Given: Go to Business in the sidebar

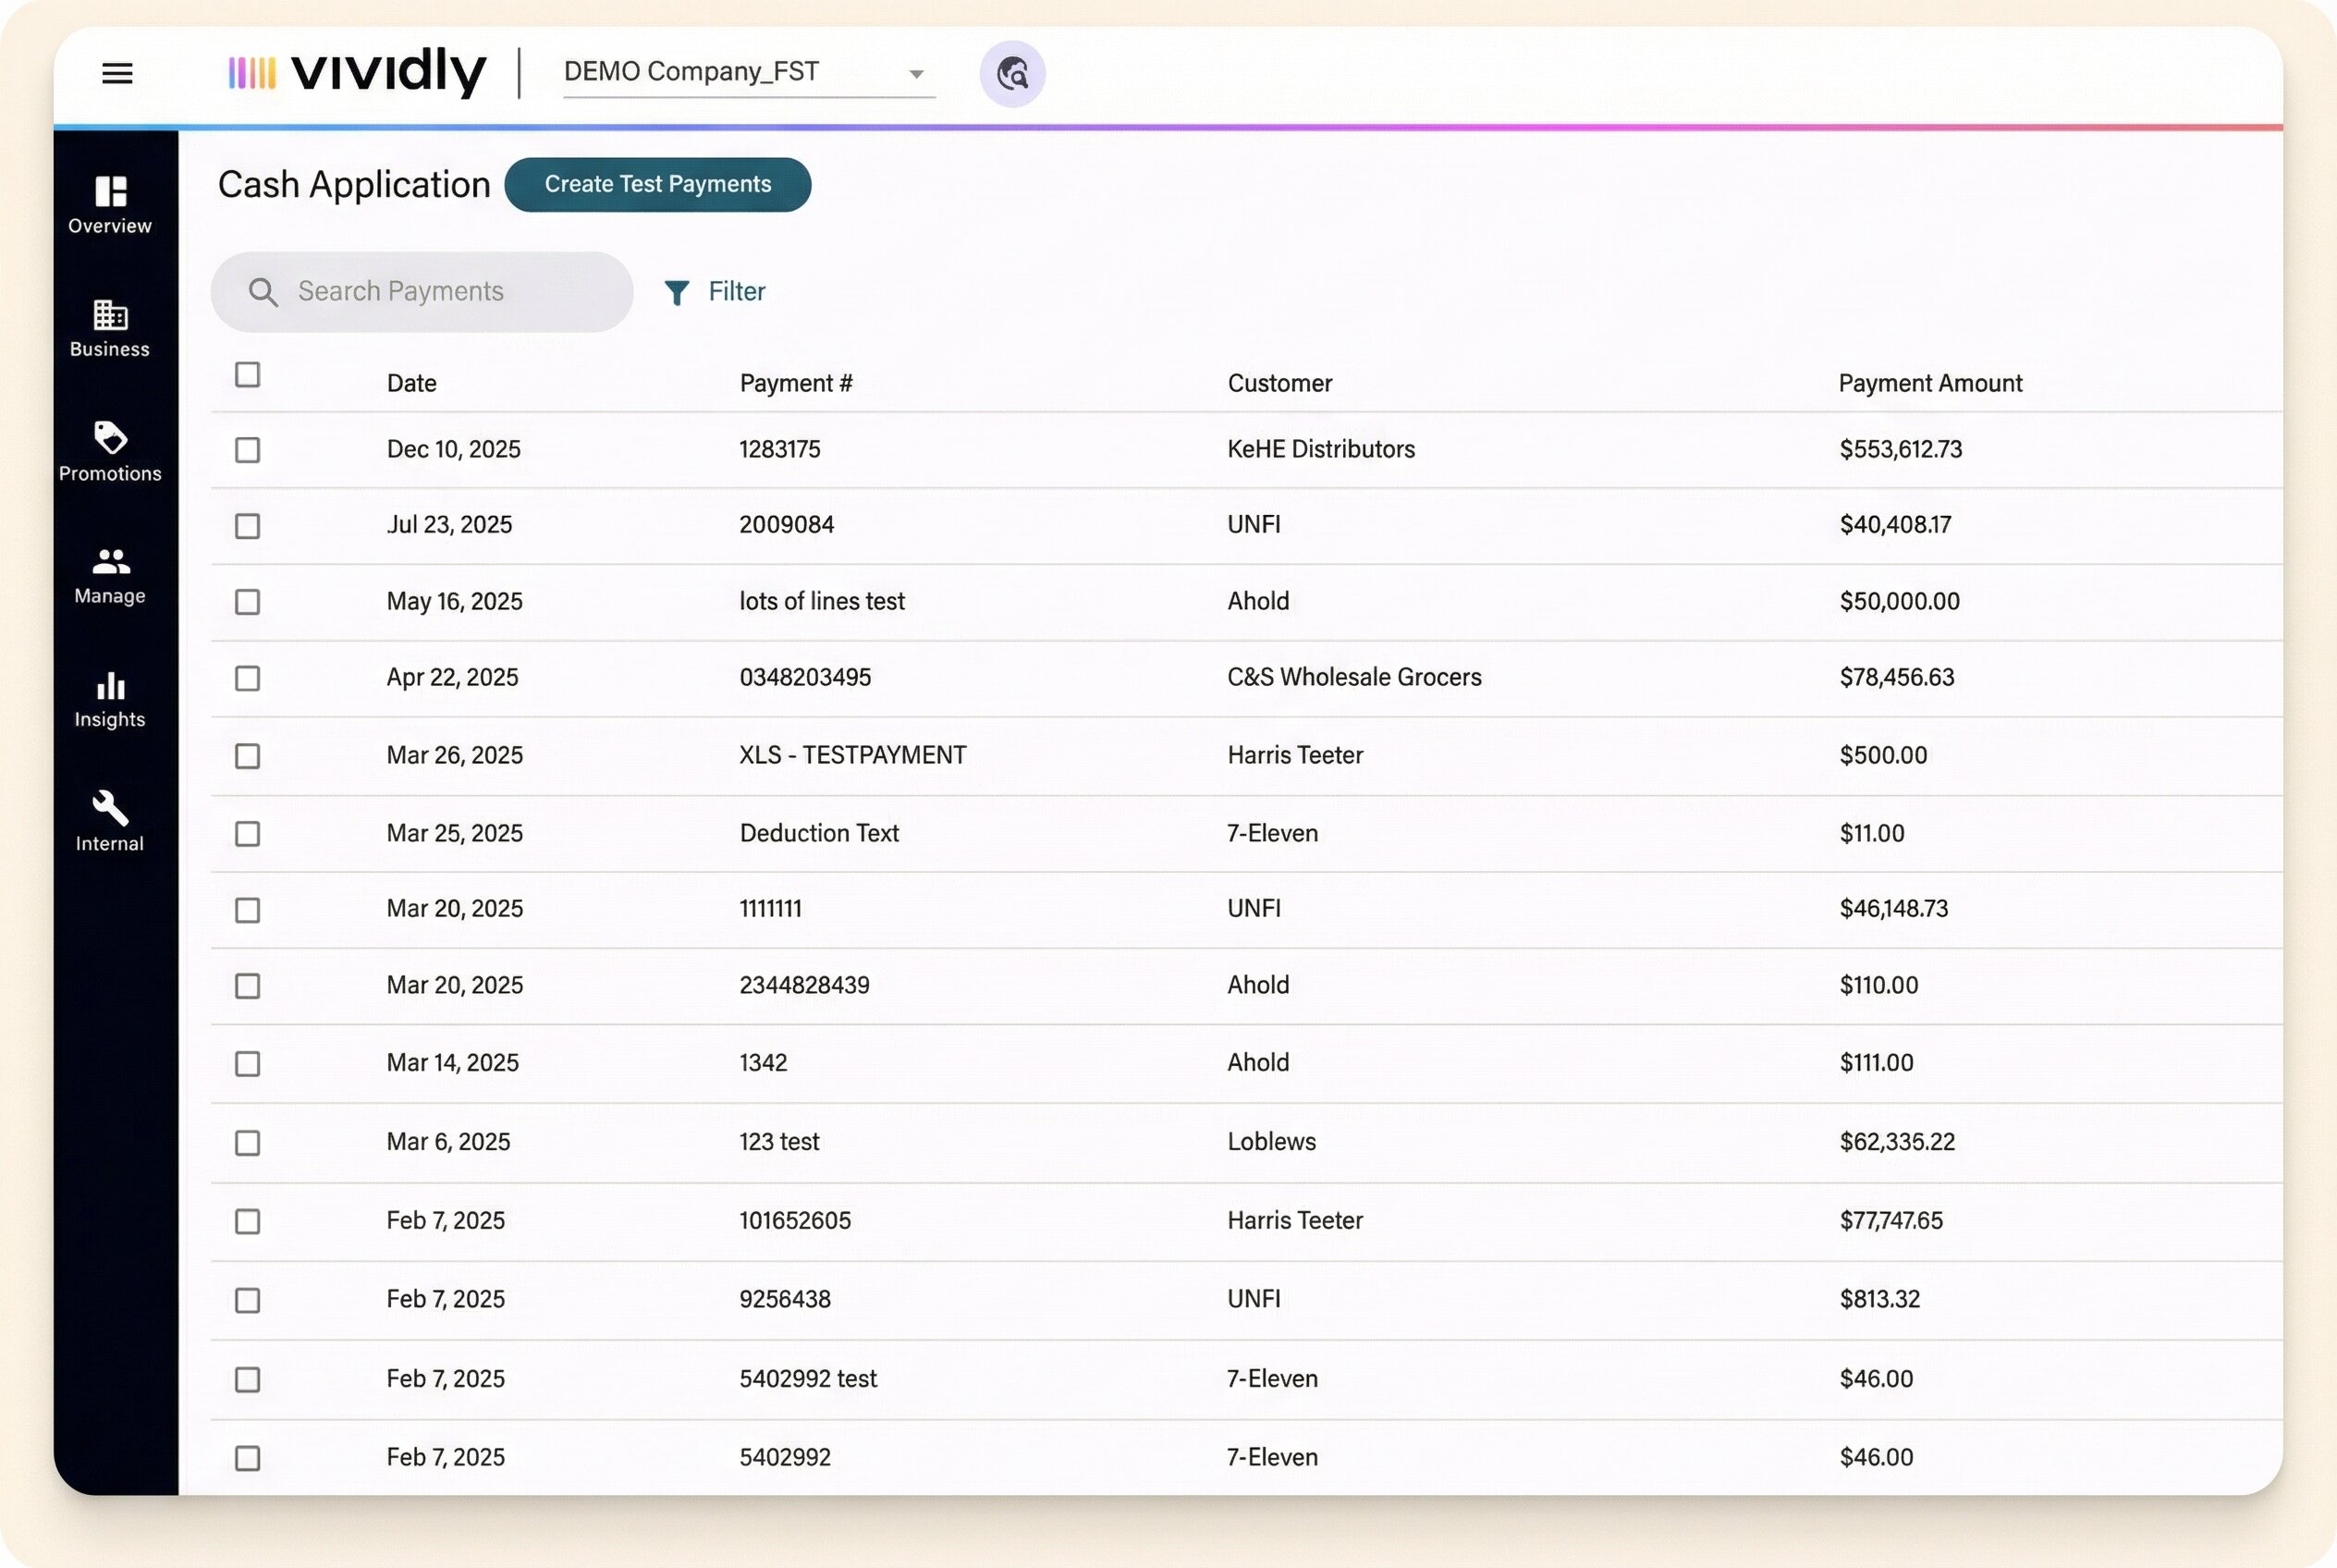Looking at the screenshot, I should click(x=110, y=328).
